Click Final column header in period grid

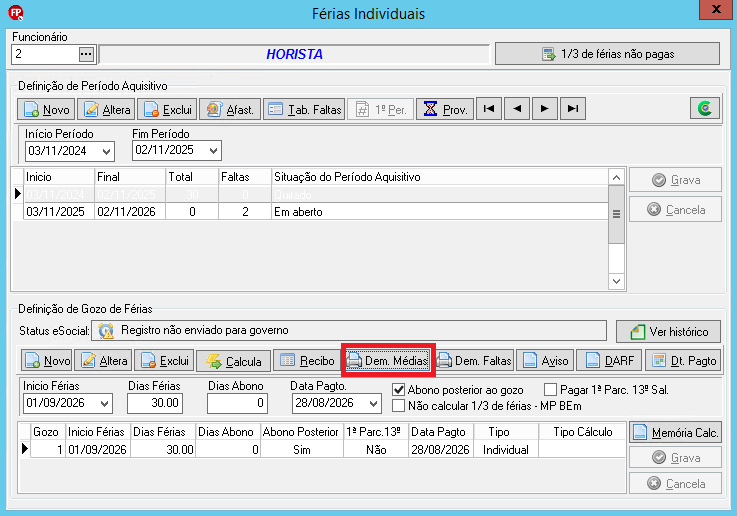pos(130,177)
